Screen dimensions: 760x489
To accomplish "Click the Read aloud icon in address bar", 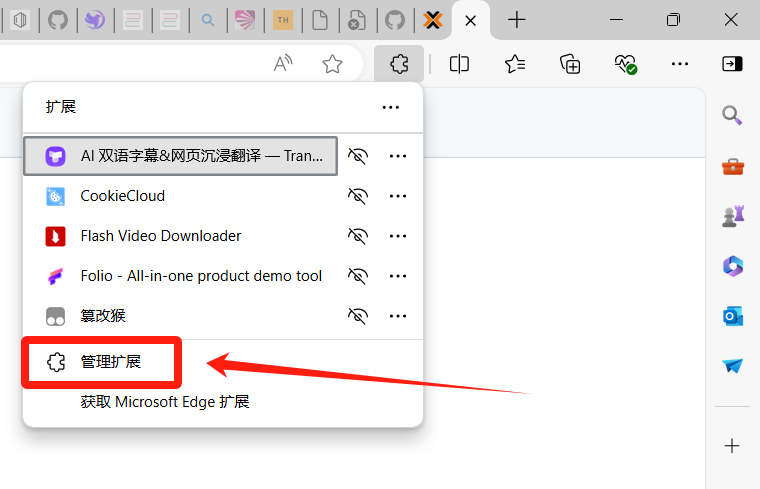I will click(283, 64).
